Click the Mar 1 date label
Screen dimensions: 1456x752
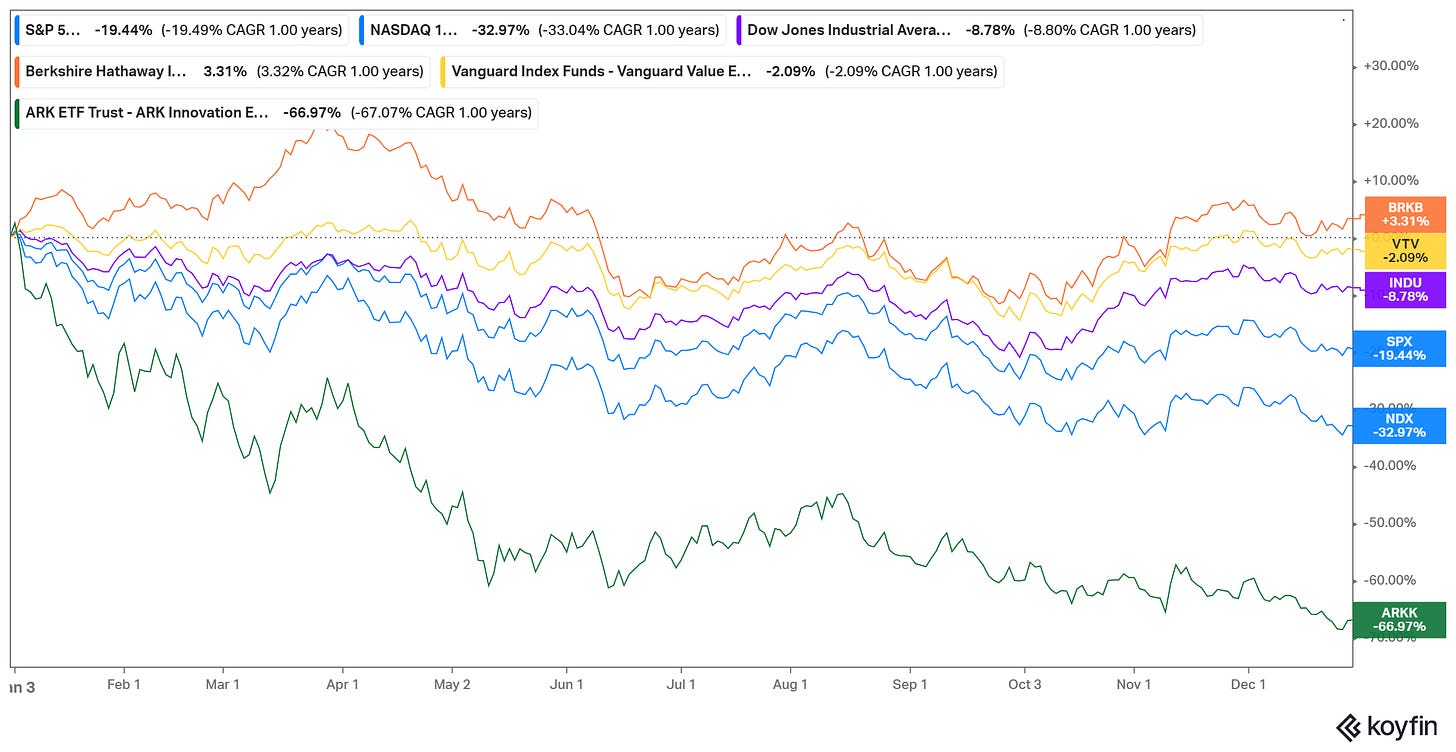[x=222, y=685]
